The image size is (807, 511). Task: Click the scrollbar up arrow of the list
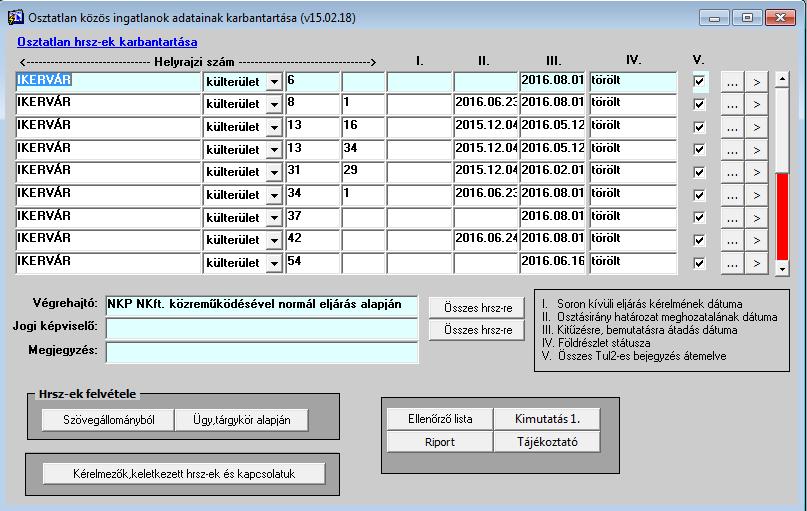782,79
